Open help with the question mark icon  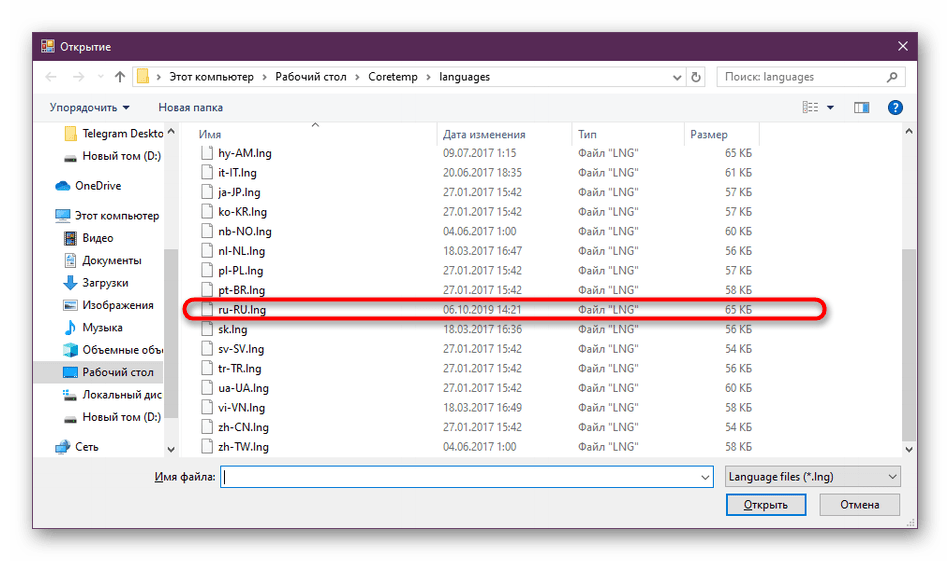(895, 107)
